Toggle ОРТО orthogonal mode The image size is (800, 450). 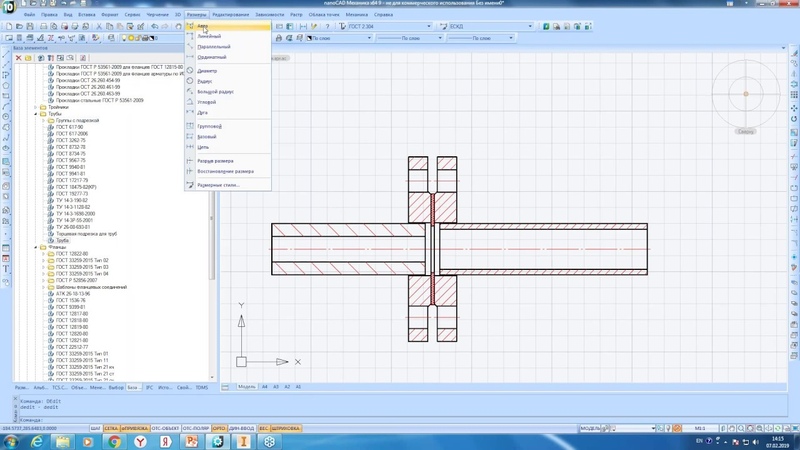point(219,428)
